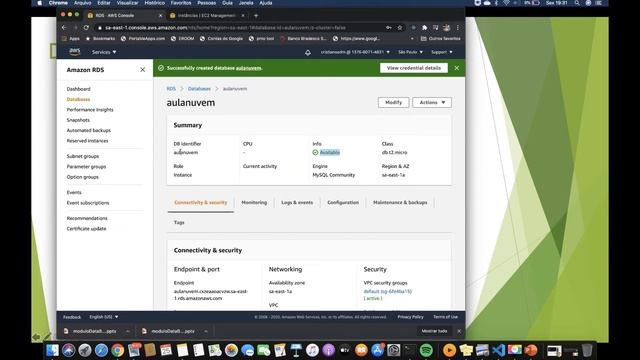The height and width of the screenshot is (360, 640).
Task: Switch to the Monitoring tab
Action: (254, 202)
